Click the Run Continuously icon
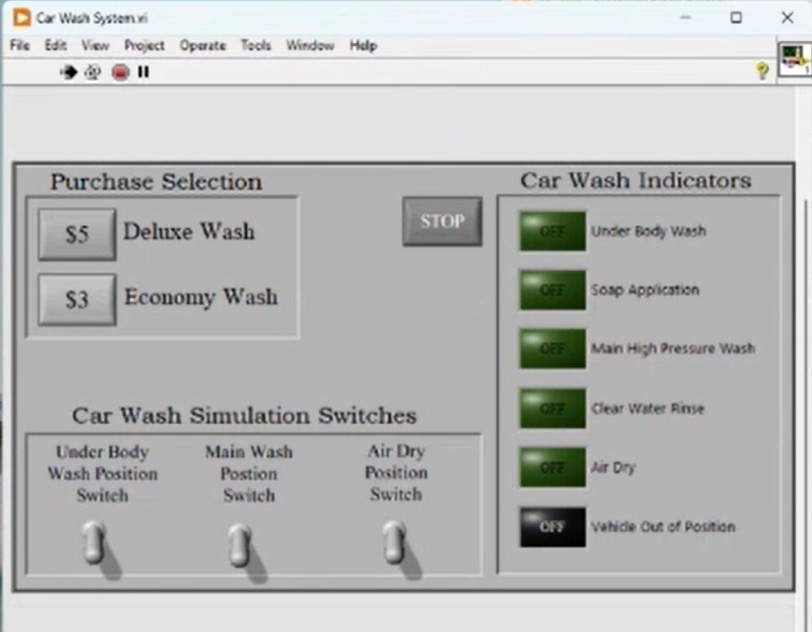This screenshot has height=632, width=812. pos(92,71)
